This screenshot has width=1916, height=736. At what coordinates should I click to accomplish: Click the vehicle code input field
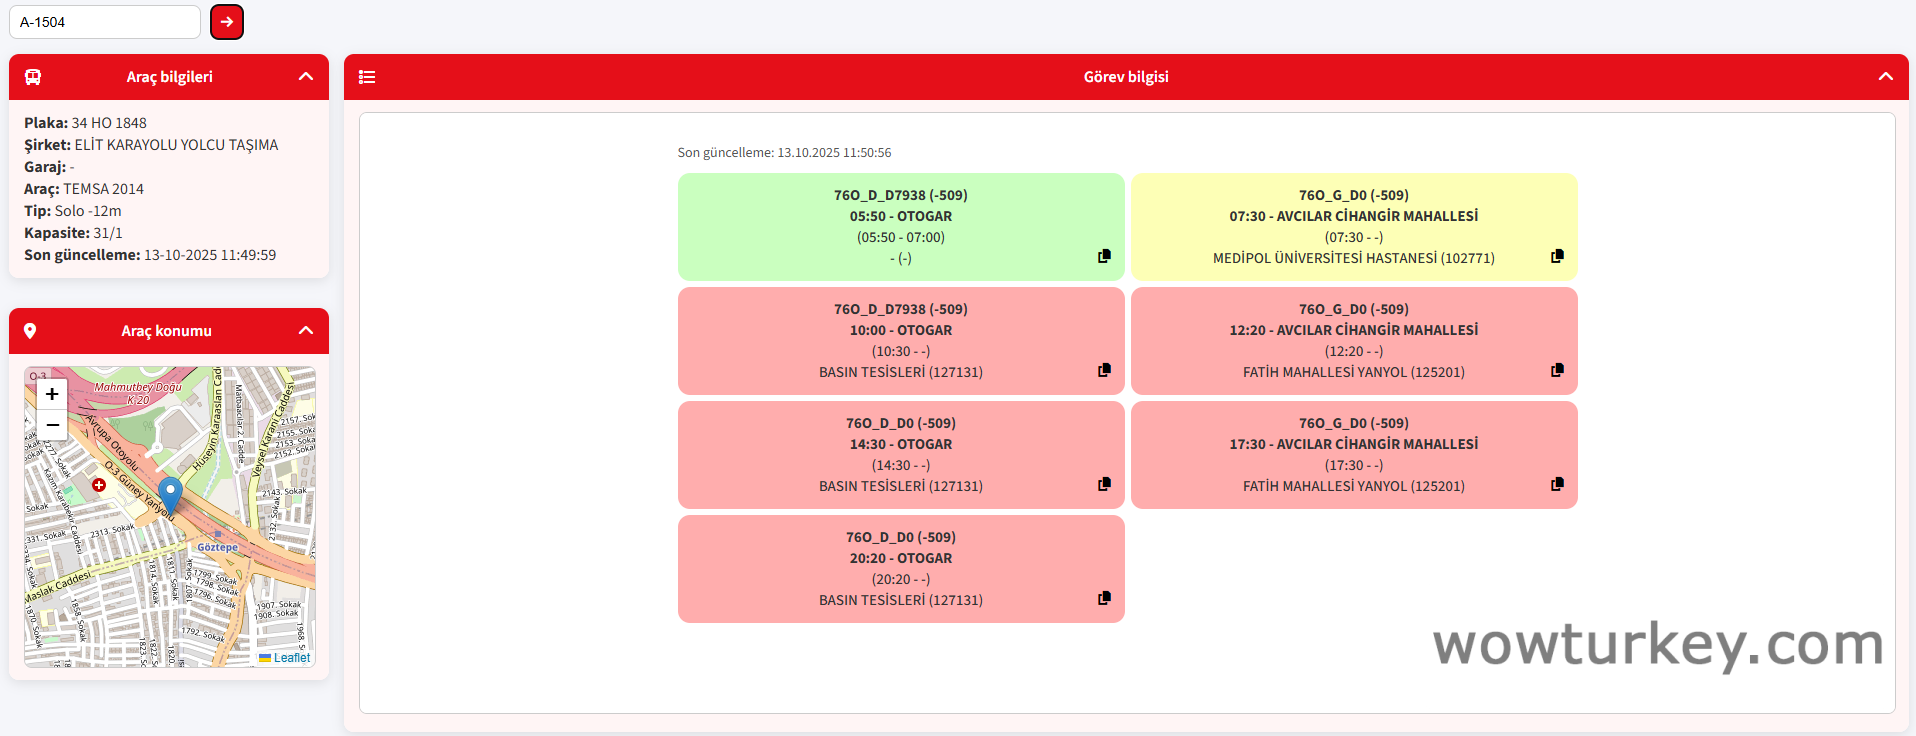pyautogui.click(x=105, y=22)
